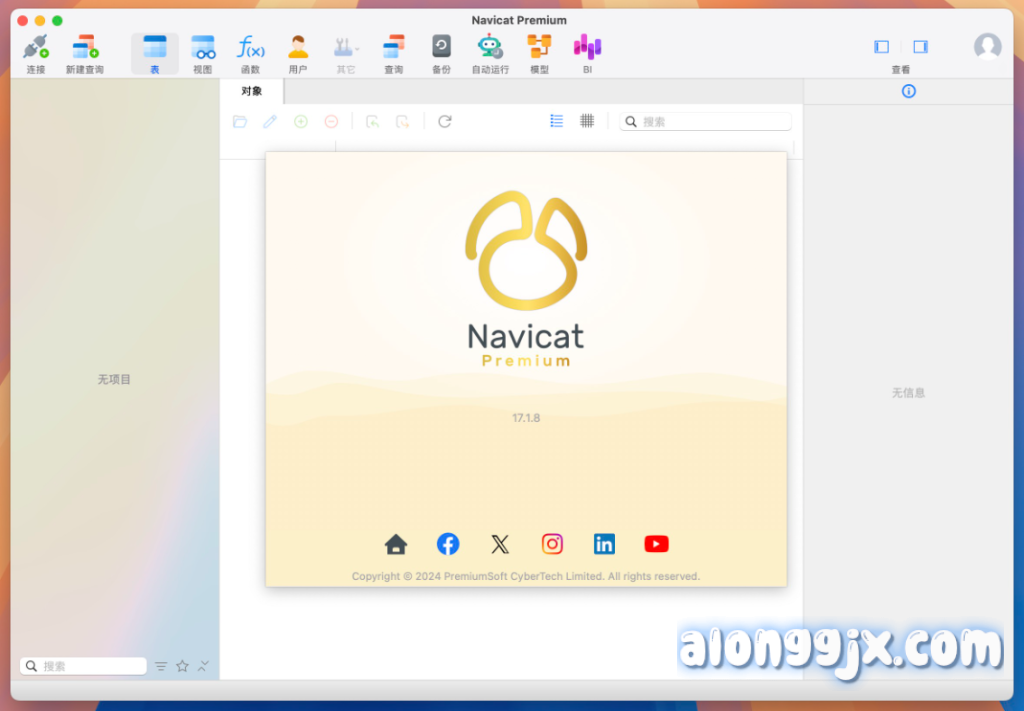This screenshot has height=711, width=1024.
Task: Click the Connection (连接) toolbar icon
Action: 36,51
